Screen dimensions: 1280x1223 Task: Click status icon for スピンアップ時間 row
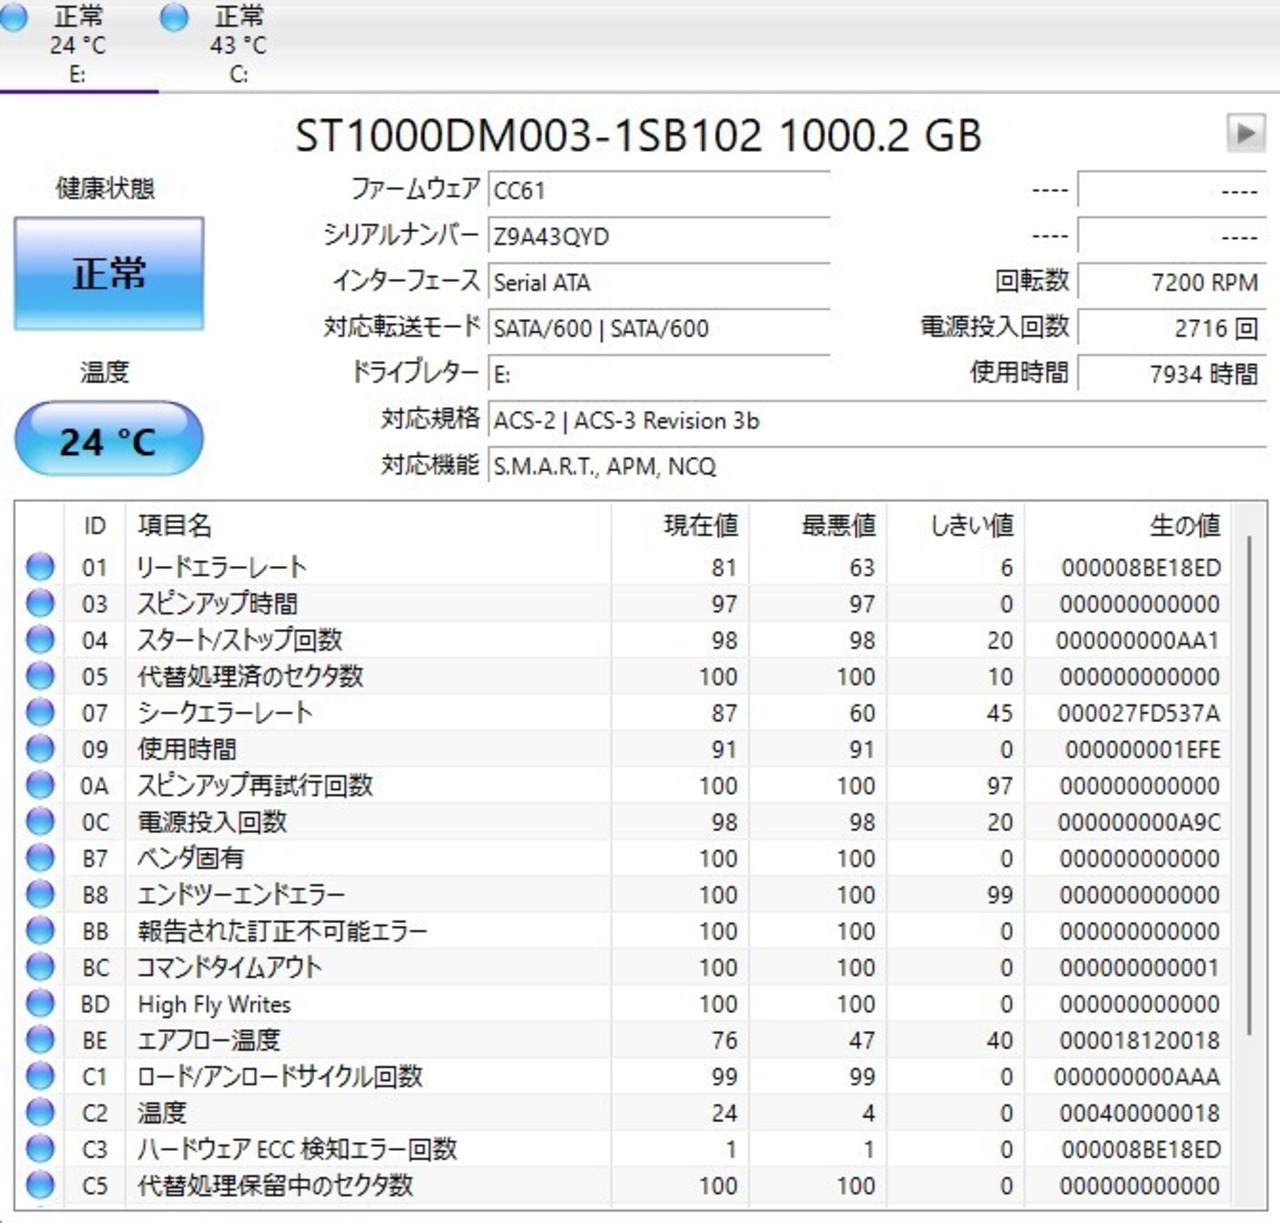click(40, 604)
